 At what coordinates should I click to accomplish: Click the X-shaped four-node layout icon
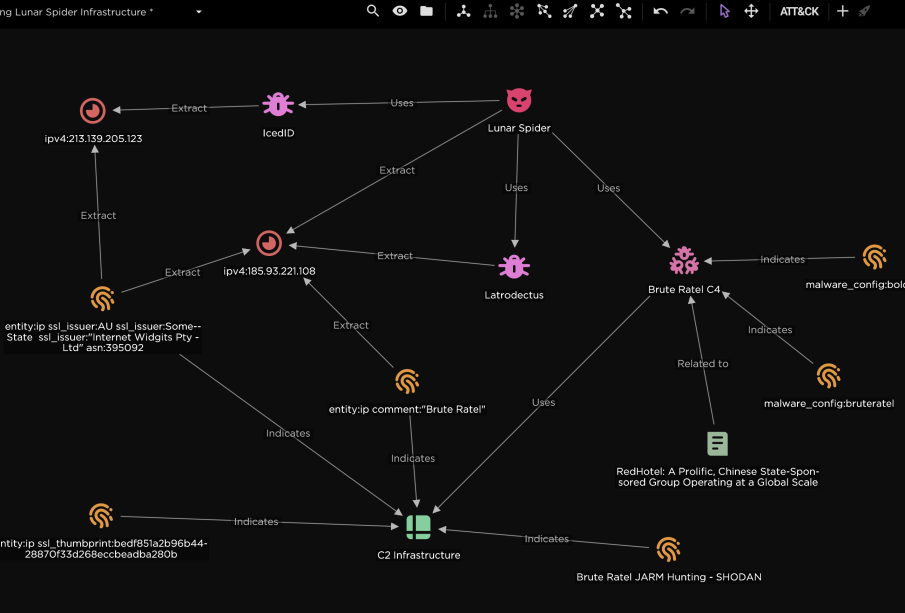[597, 11]
